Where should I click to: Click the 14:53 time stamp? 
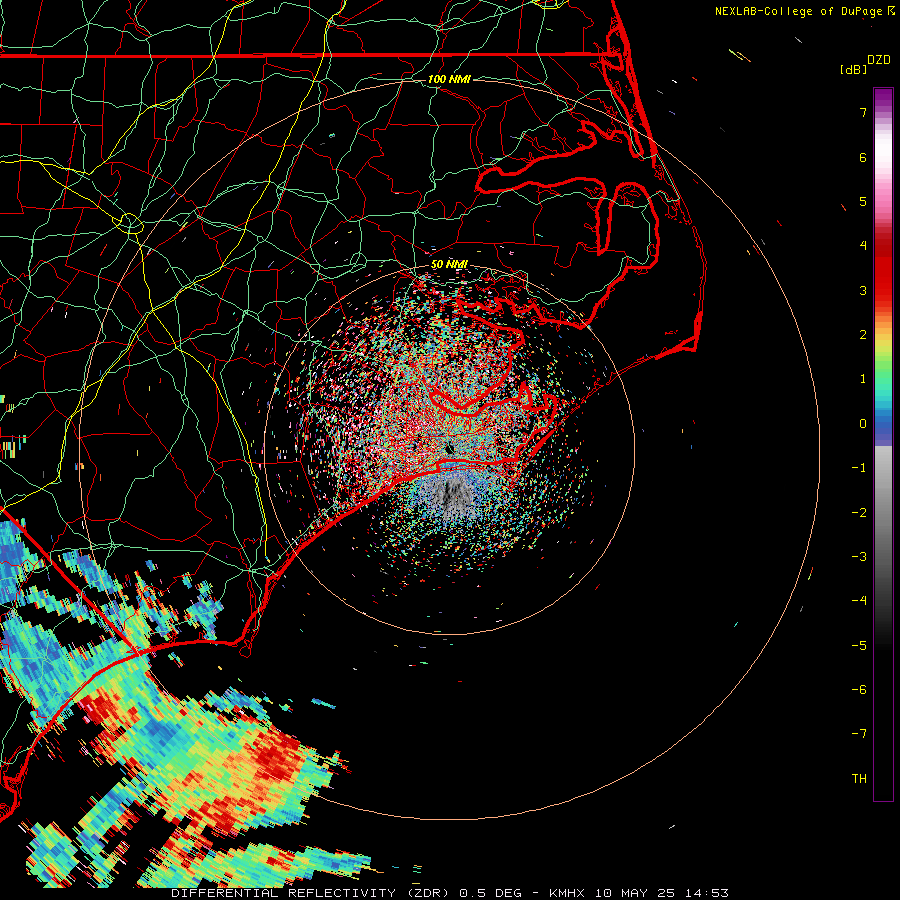pos(707,893)
